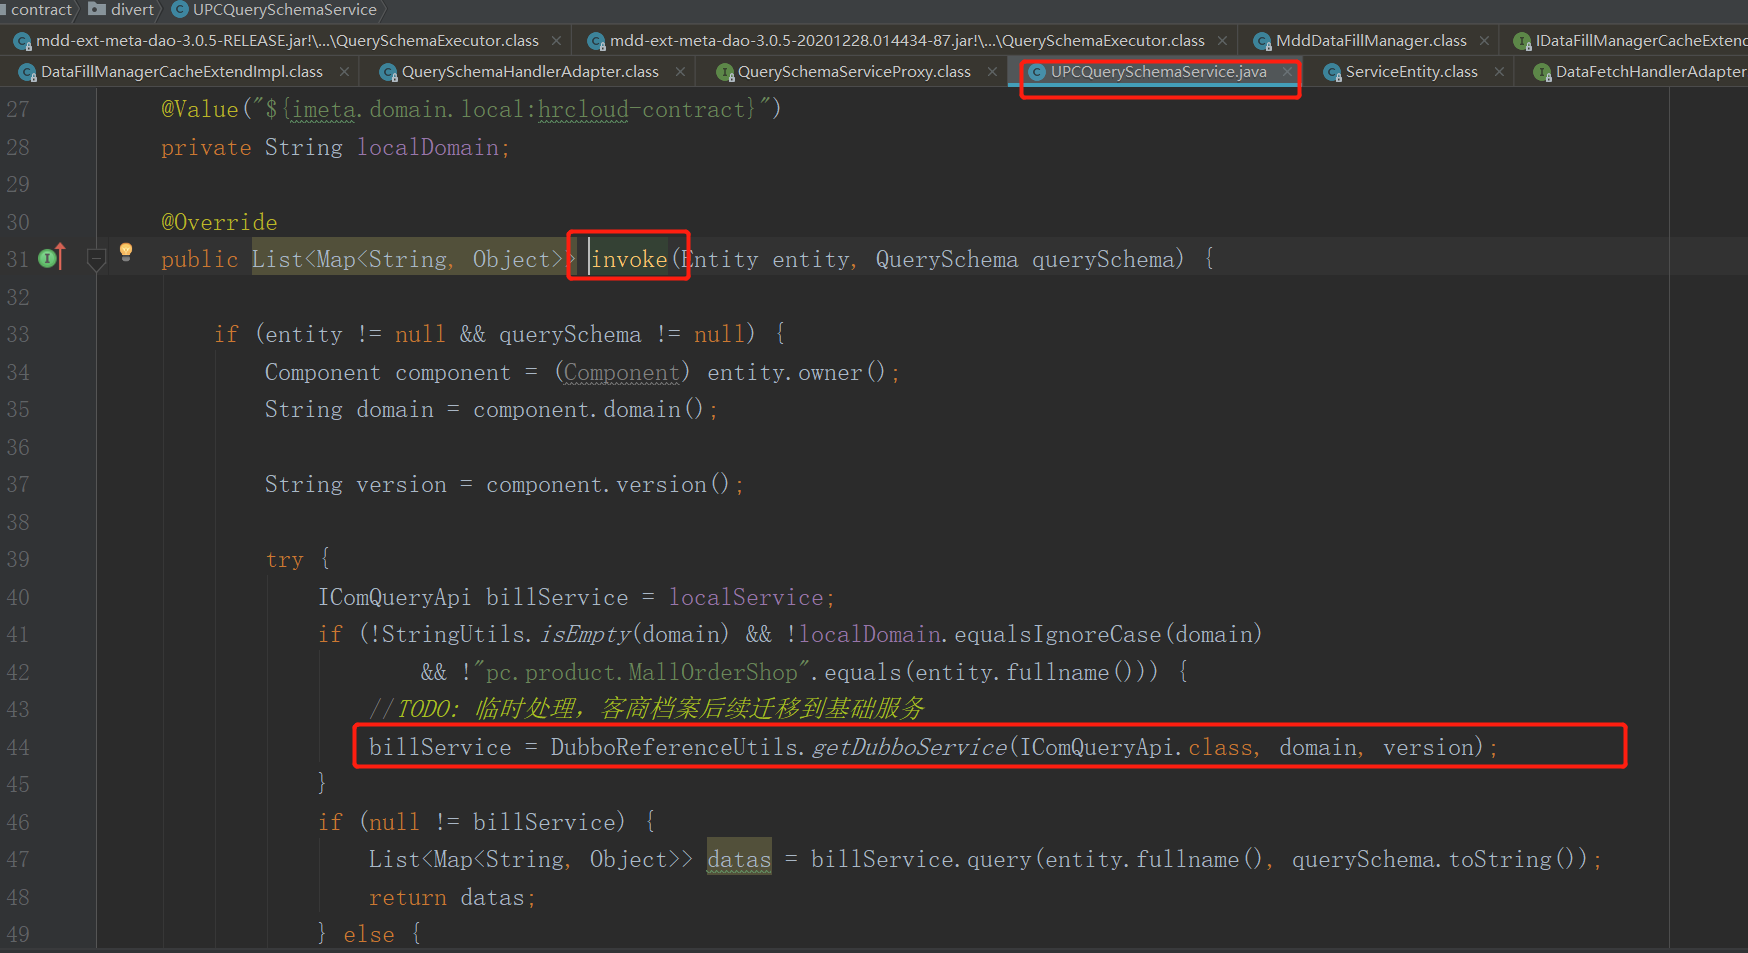Close the MddDataFillManager.class tab
Viewport: 1748px width, 953px height.
coord(1484,41)
